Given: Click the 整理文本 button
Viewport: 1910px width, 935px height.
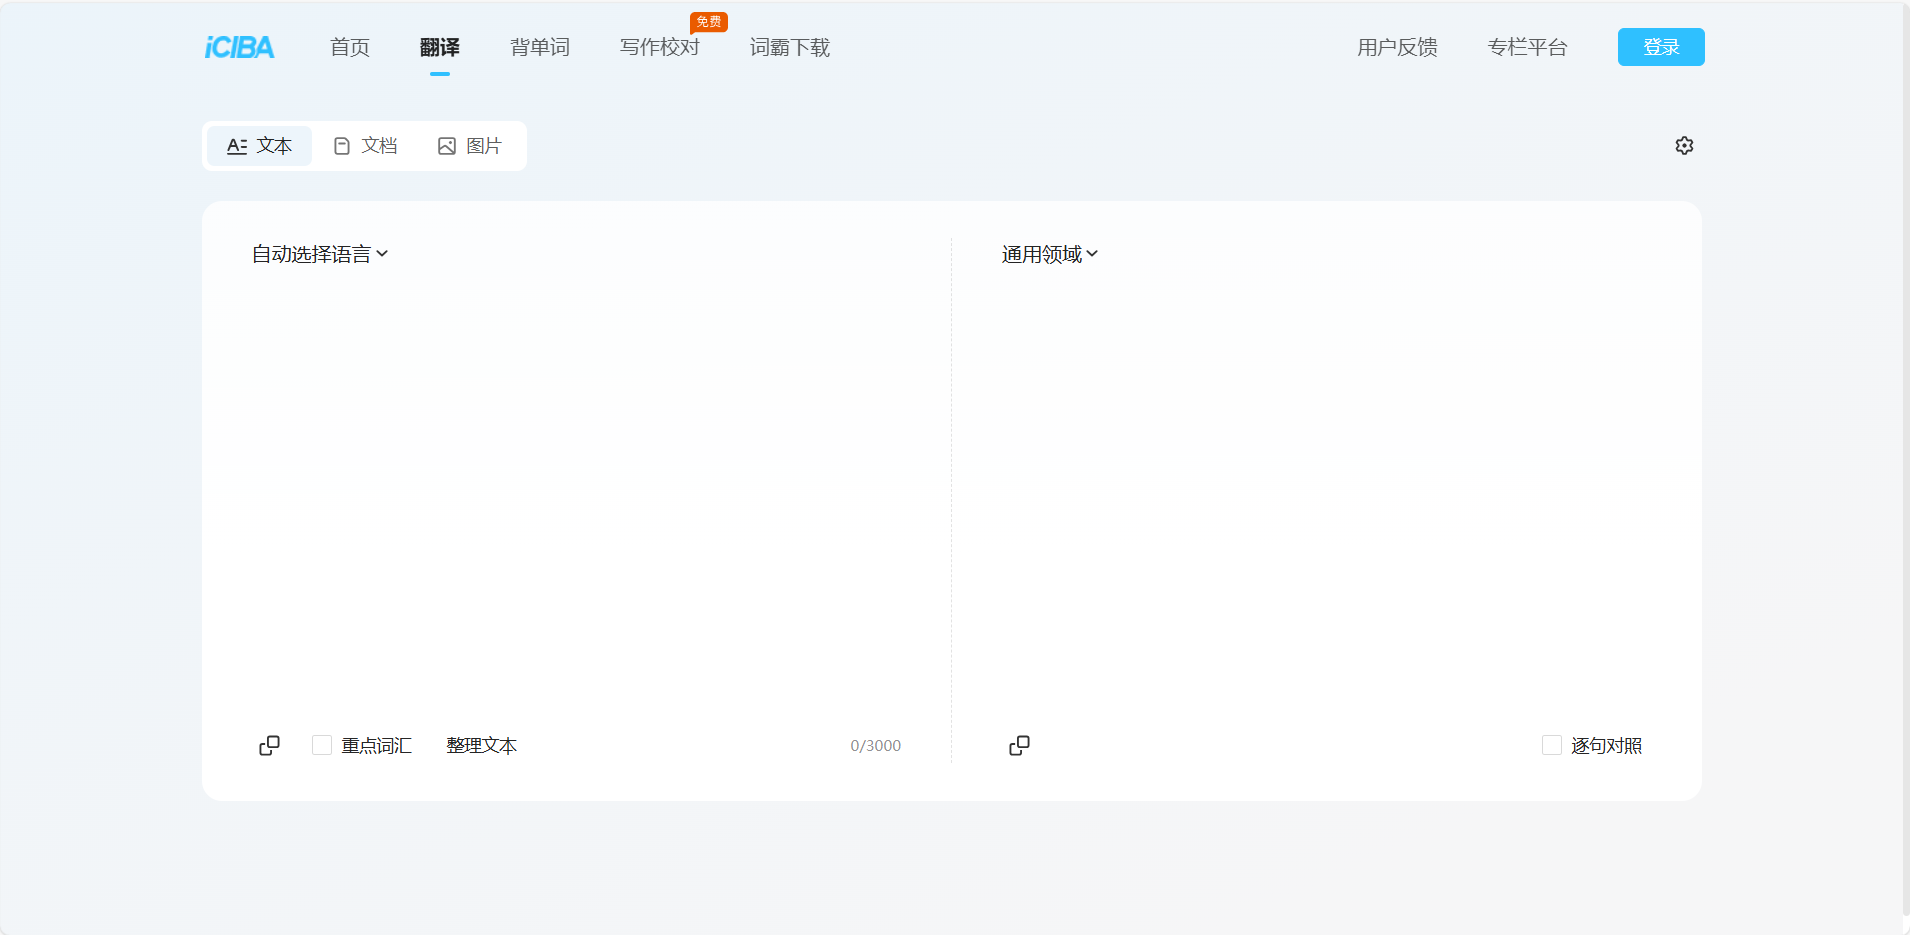Looking at the screenshot, I should pos(482,746).
